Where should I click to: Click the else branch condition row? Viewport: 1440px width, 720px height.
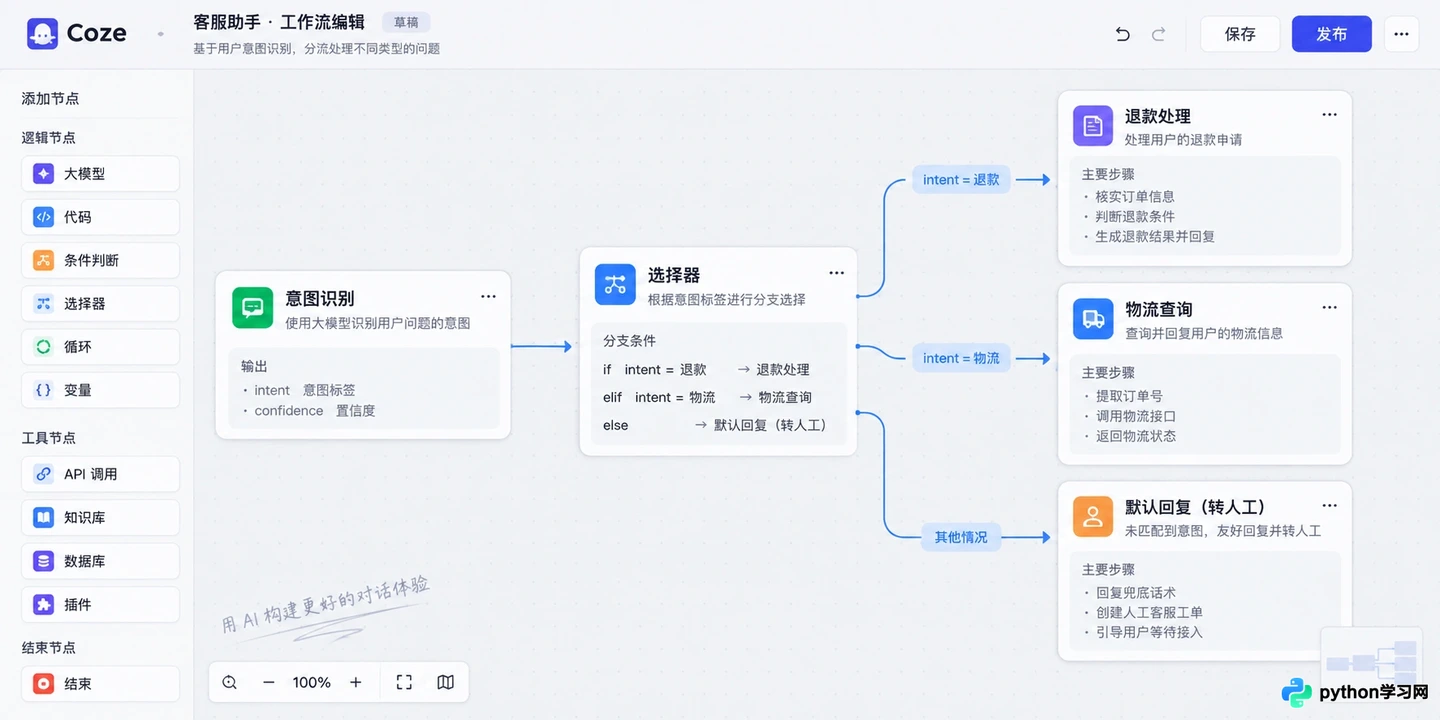click(717, 425)
